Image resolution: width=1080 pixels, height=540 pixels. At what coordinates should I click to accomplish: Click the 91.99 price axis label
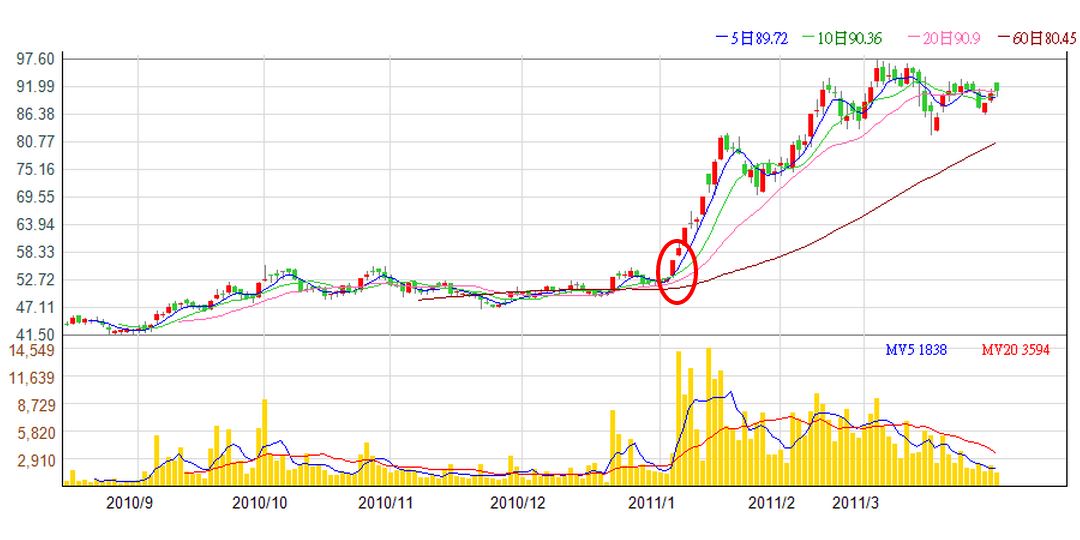35,87
